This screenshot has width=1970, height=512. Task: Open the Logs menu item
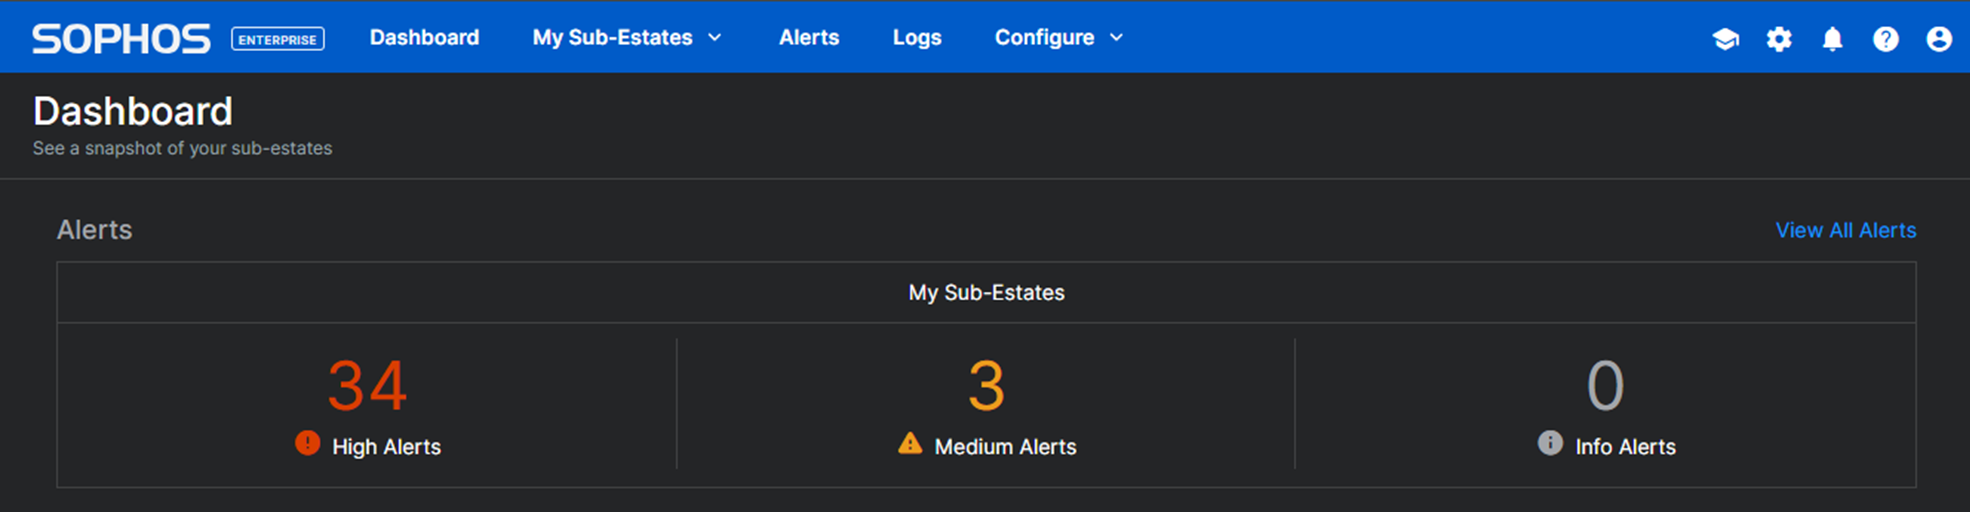[x=917, y=38]
